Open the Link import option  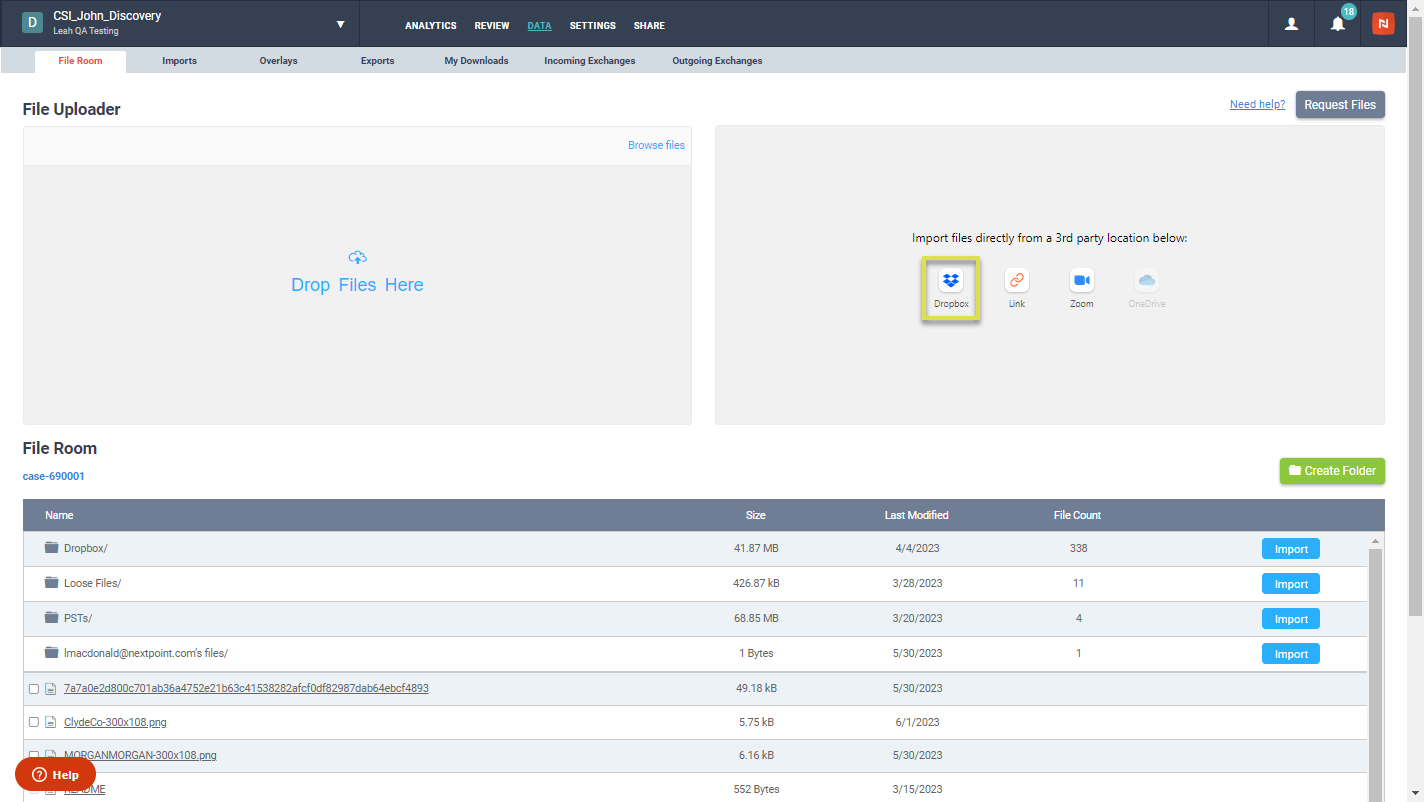point(1017,289)
